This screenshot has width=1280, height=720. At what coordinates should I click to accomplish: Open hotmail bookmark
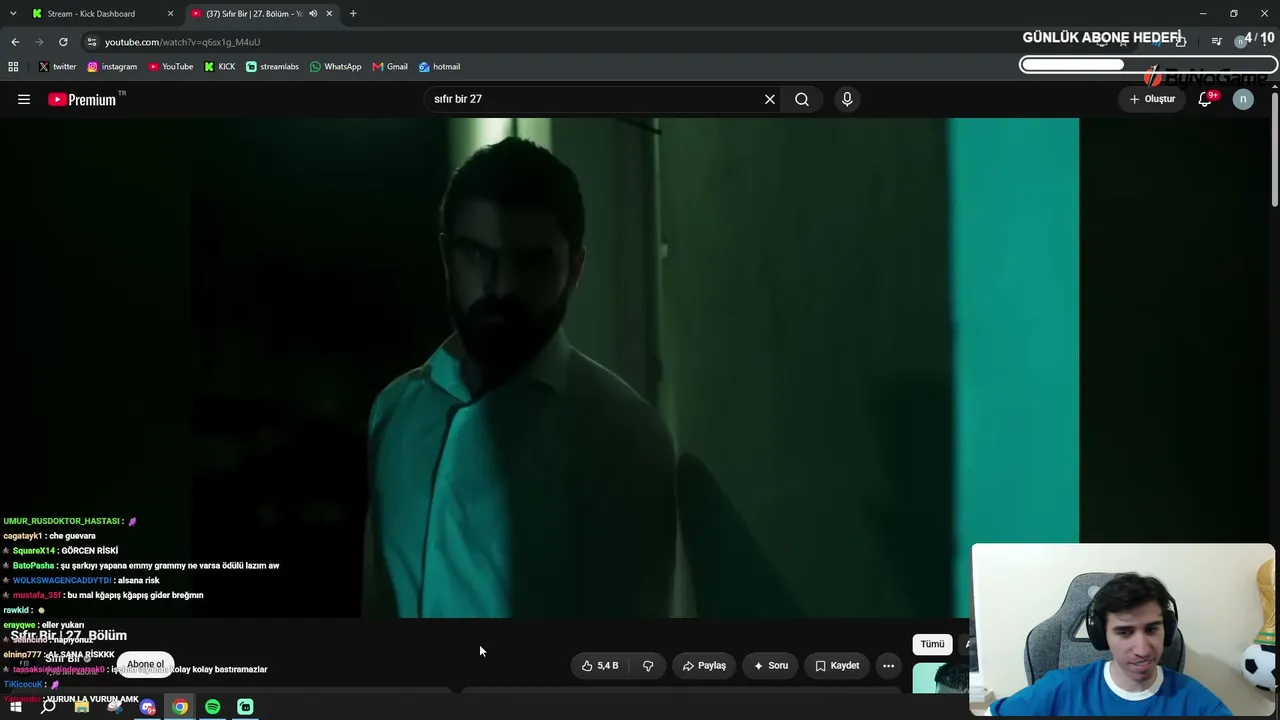(440, 67)
